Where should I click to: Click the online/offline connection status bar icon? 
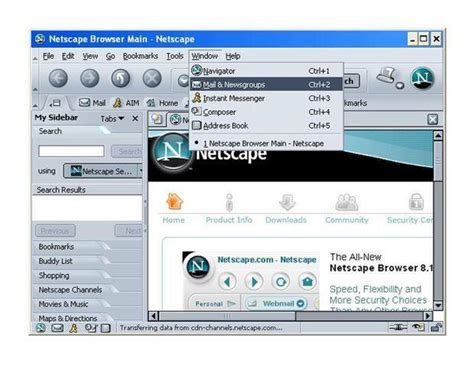tap(398, 328)
